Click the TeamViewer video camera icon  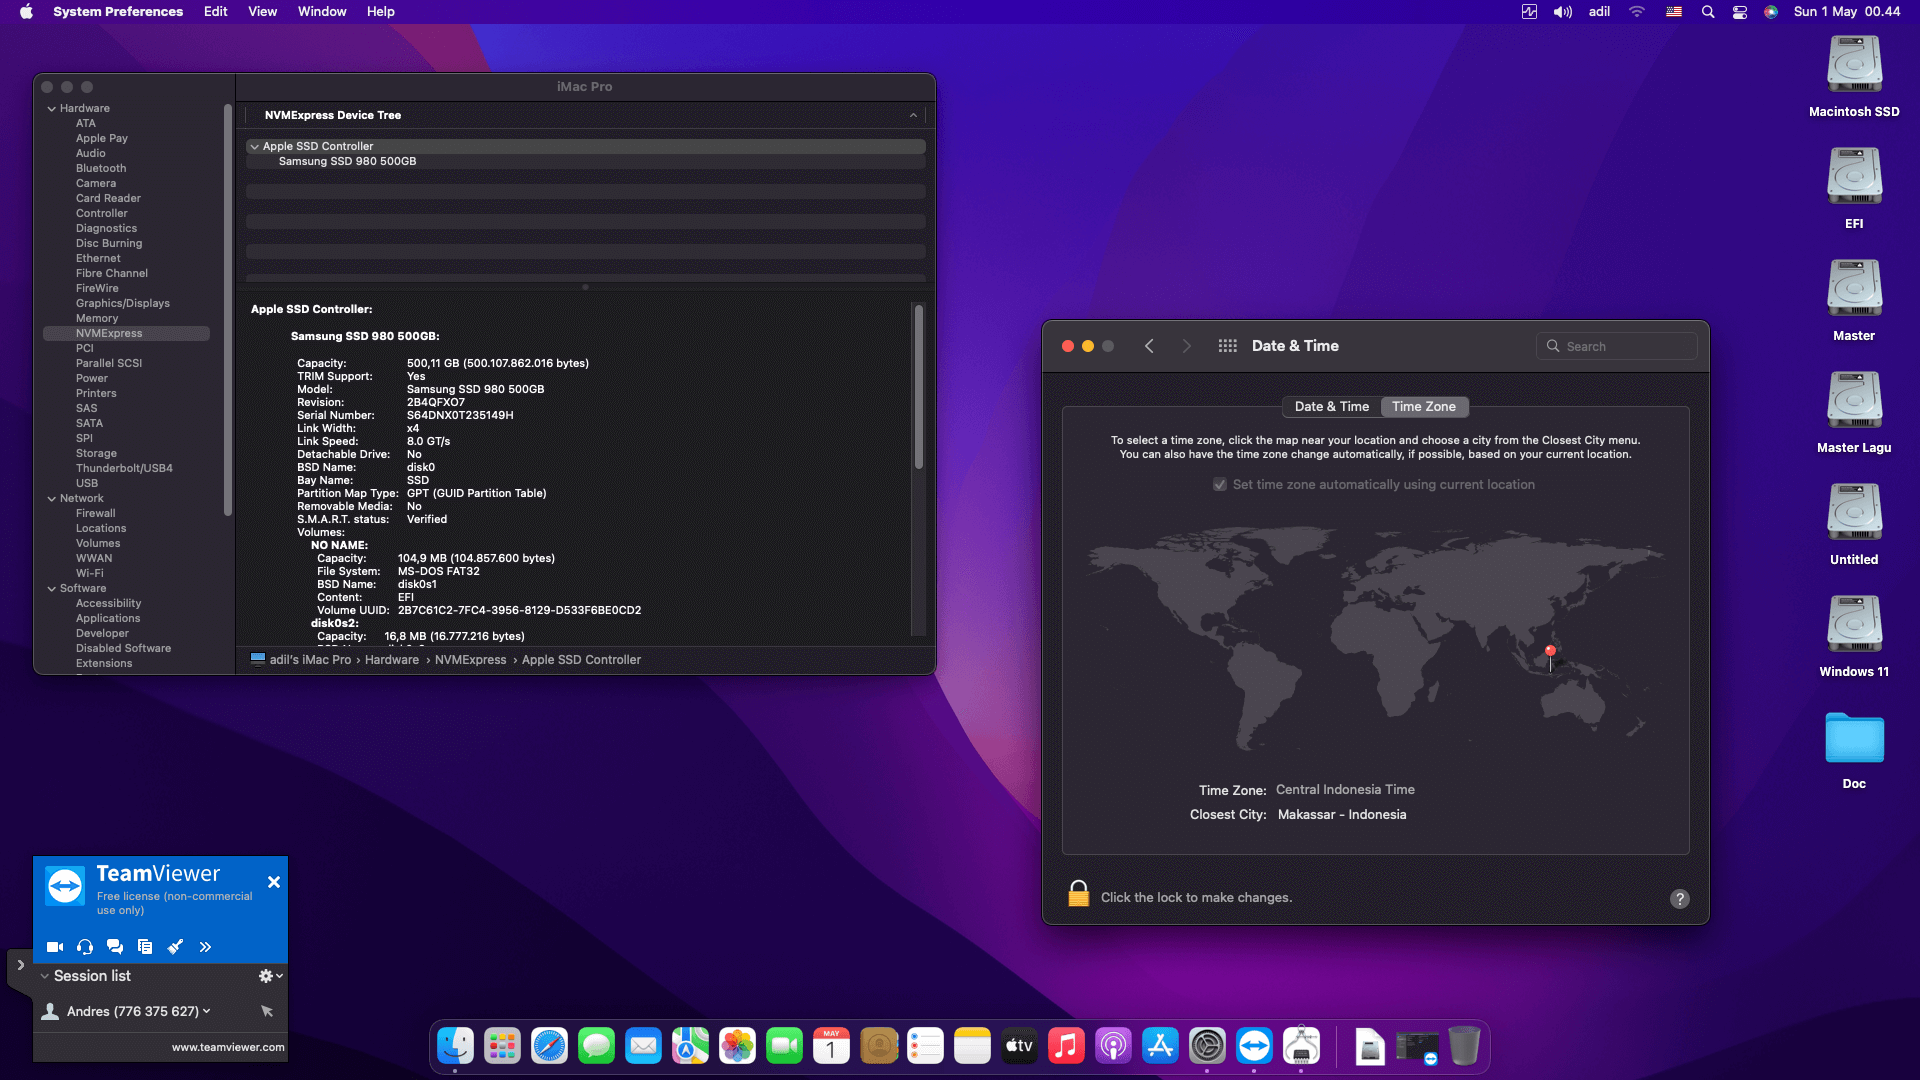coord(55,947)
